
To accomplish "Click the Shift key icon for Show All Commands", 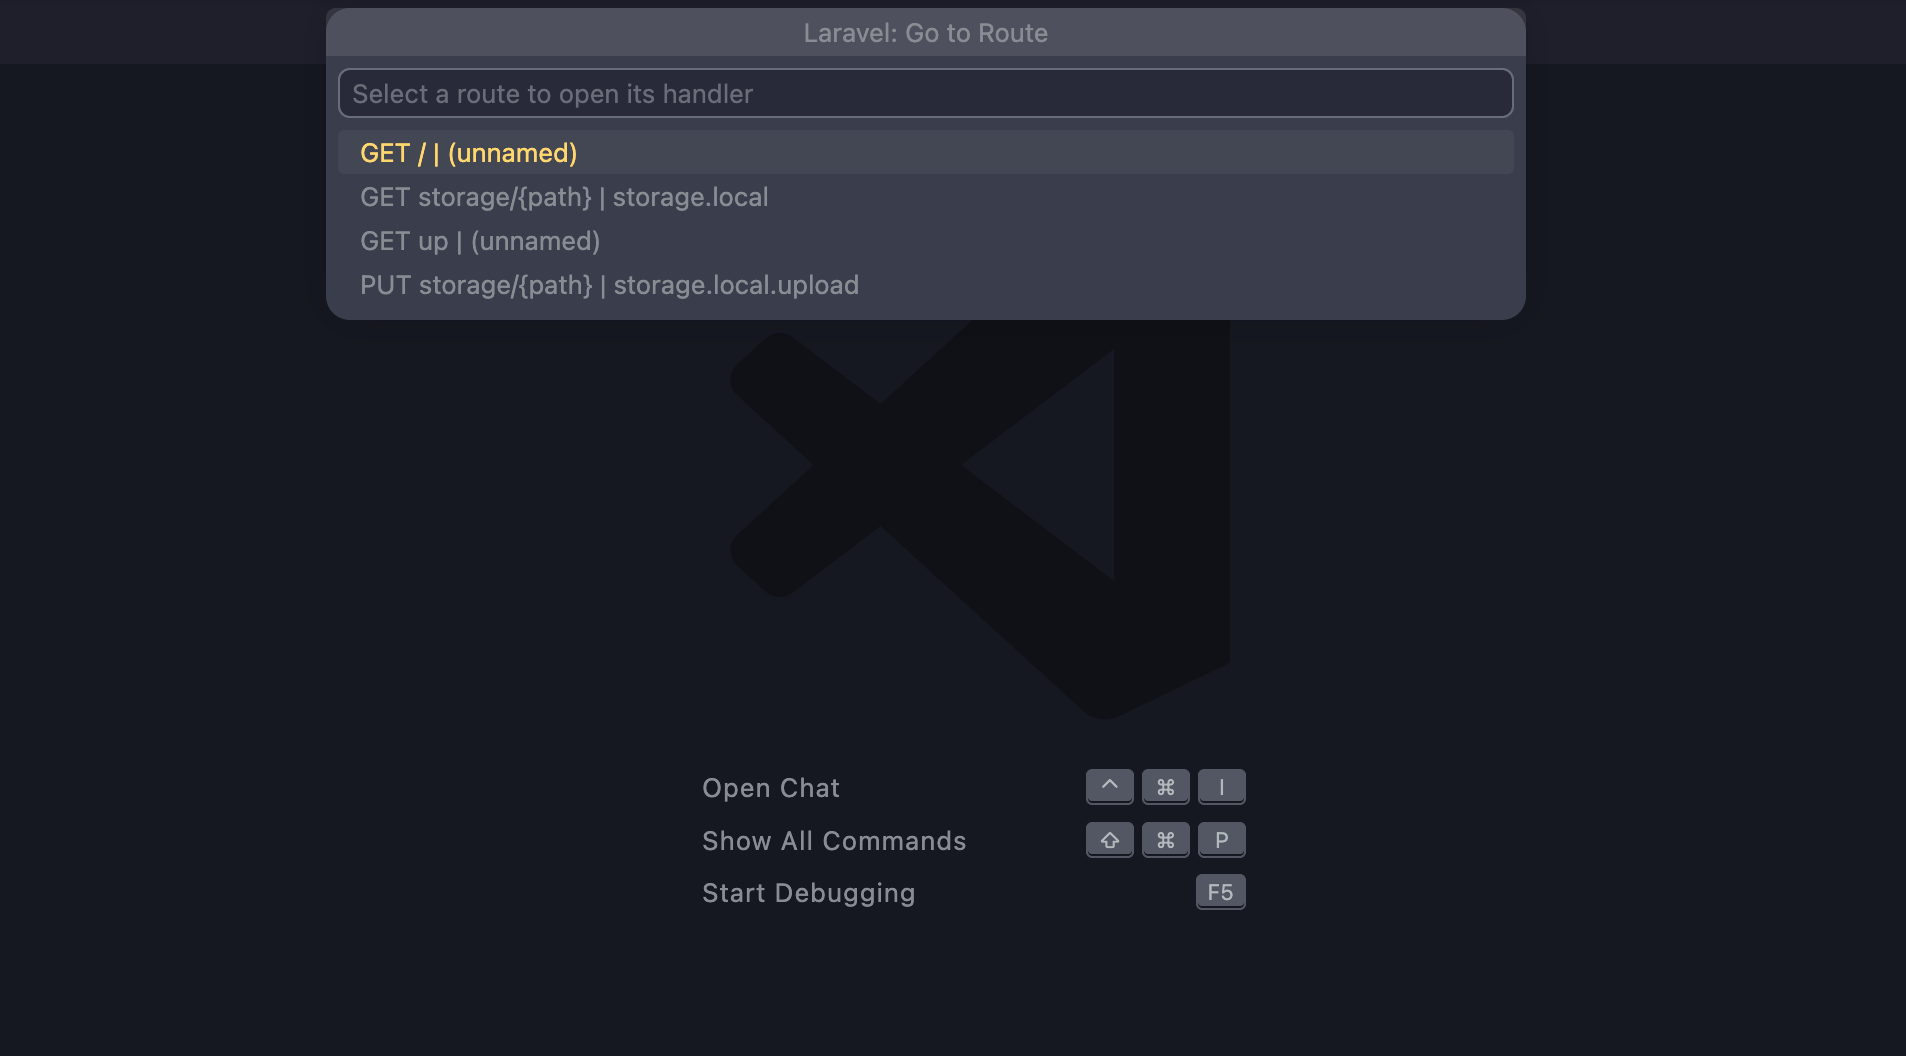I will click(1109, 840).
